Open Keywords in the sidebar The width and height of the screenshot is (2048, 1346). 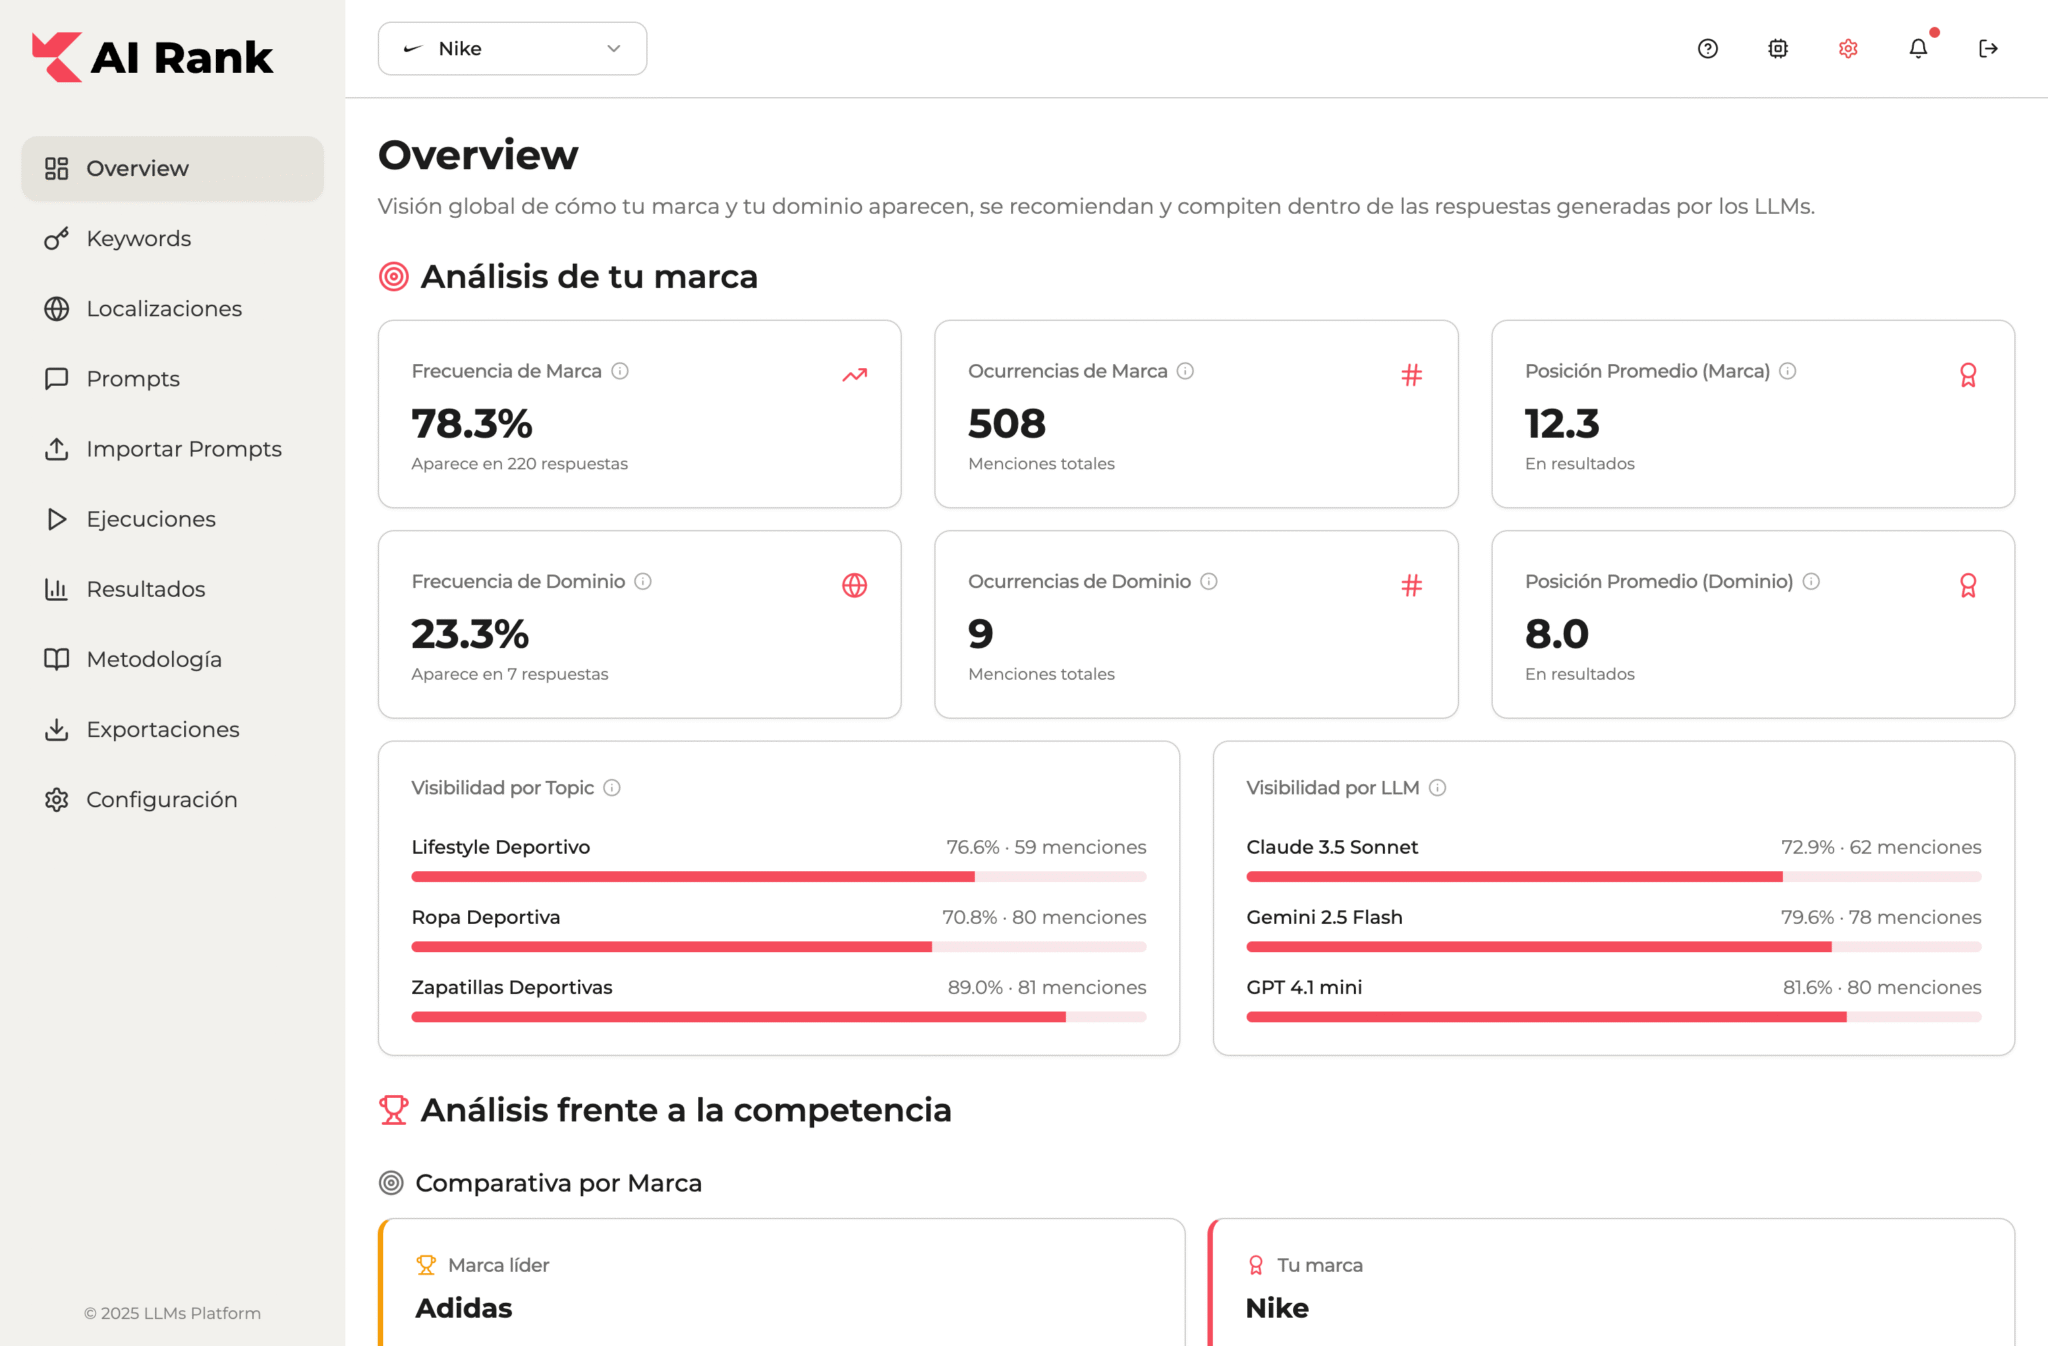point(172,238)
